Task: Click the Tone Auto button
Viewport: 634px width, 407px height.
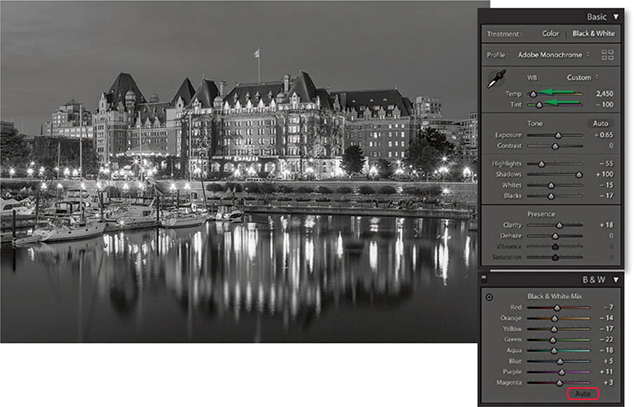Action: (600, 123)
